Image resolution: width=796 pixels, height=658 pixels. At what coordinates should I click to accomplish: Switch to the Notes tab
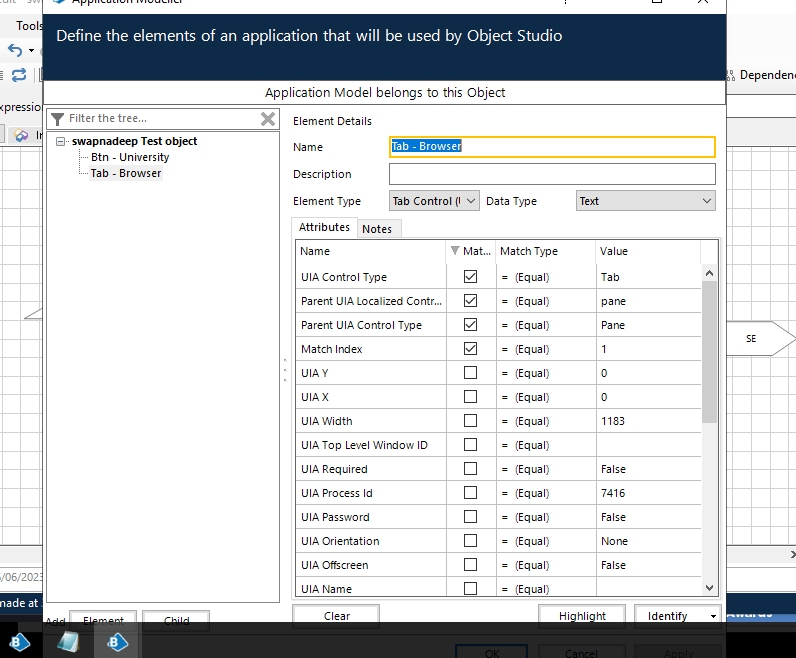tap(377, 229)
